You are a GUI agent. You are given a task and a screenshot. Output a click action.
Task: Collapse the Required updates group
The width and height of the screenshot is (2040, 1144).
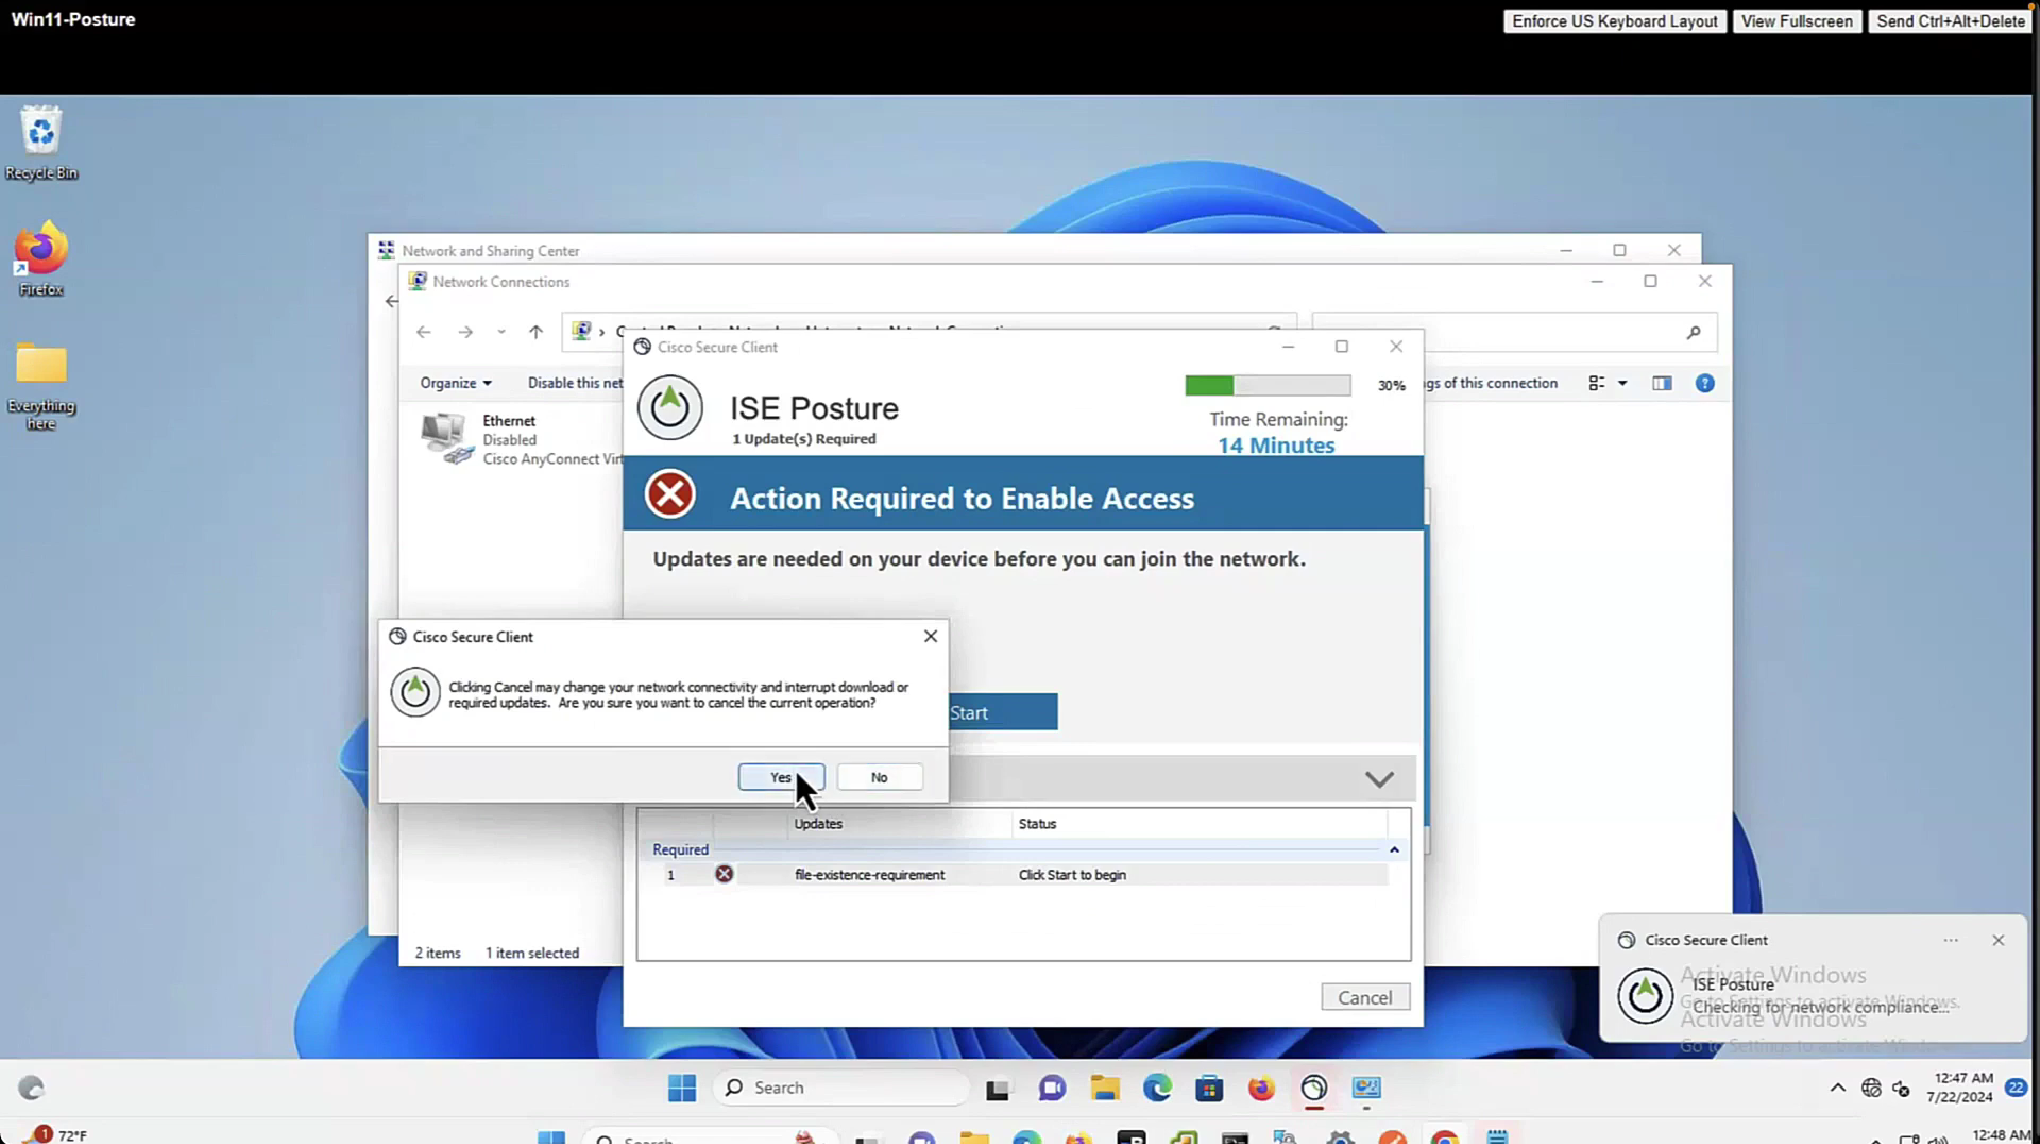click(1394, 850)
